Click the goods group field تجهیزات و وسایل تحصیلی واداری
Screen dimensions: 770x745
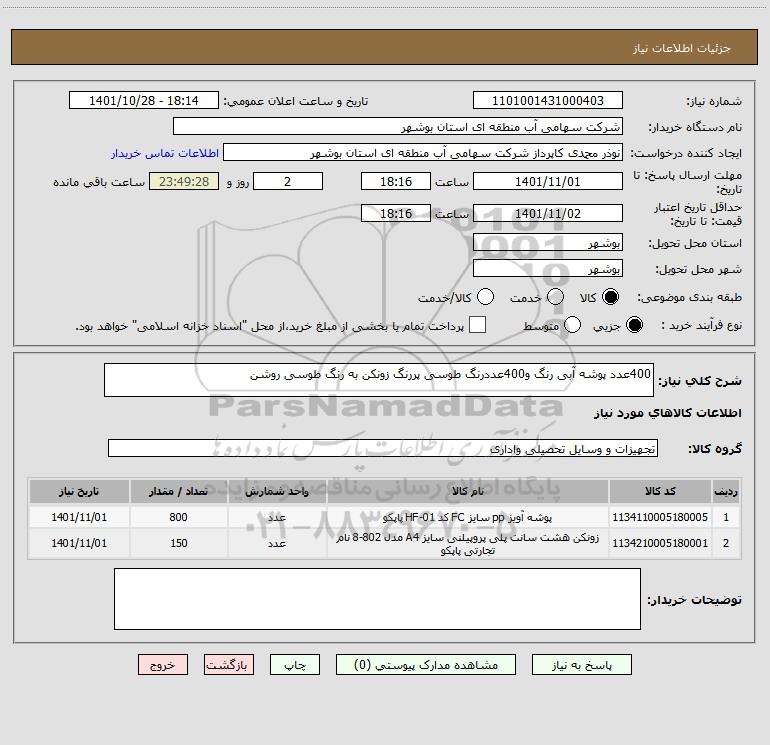383,448
